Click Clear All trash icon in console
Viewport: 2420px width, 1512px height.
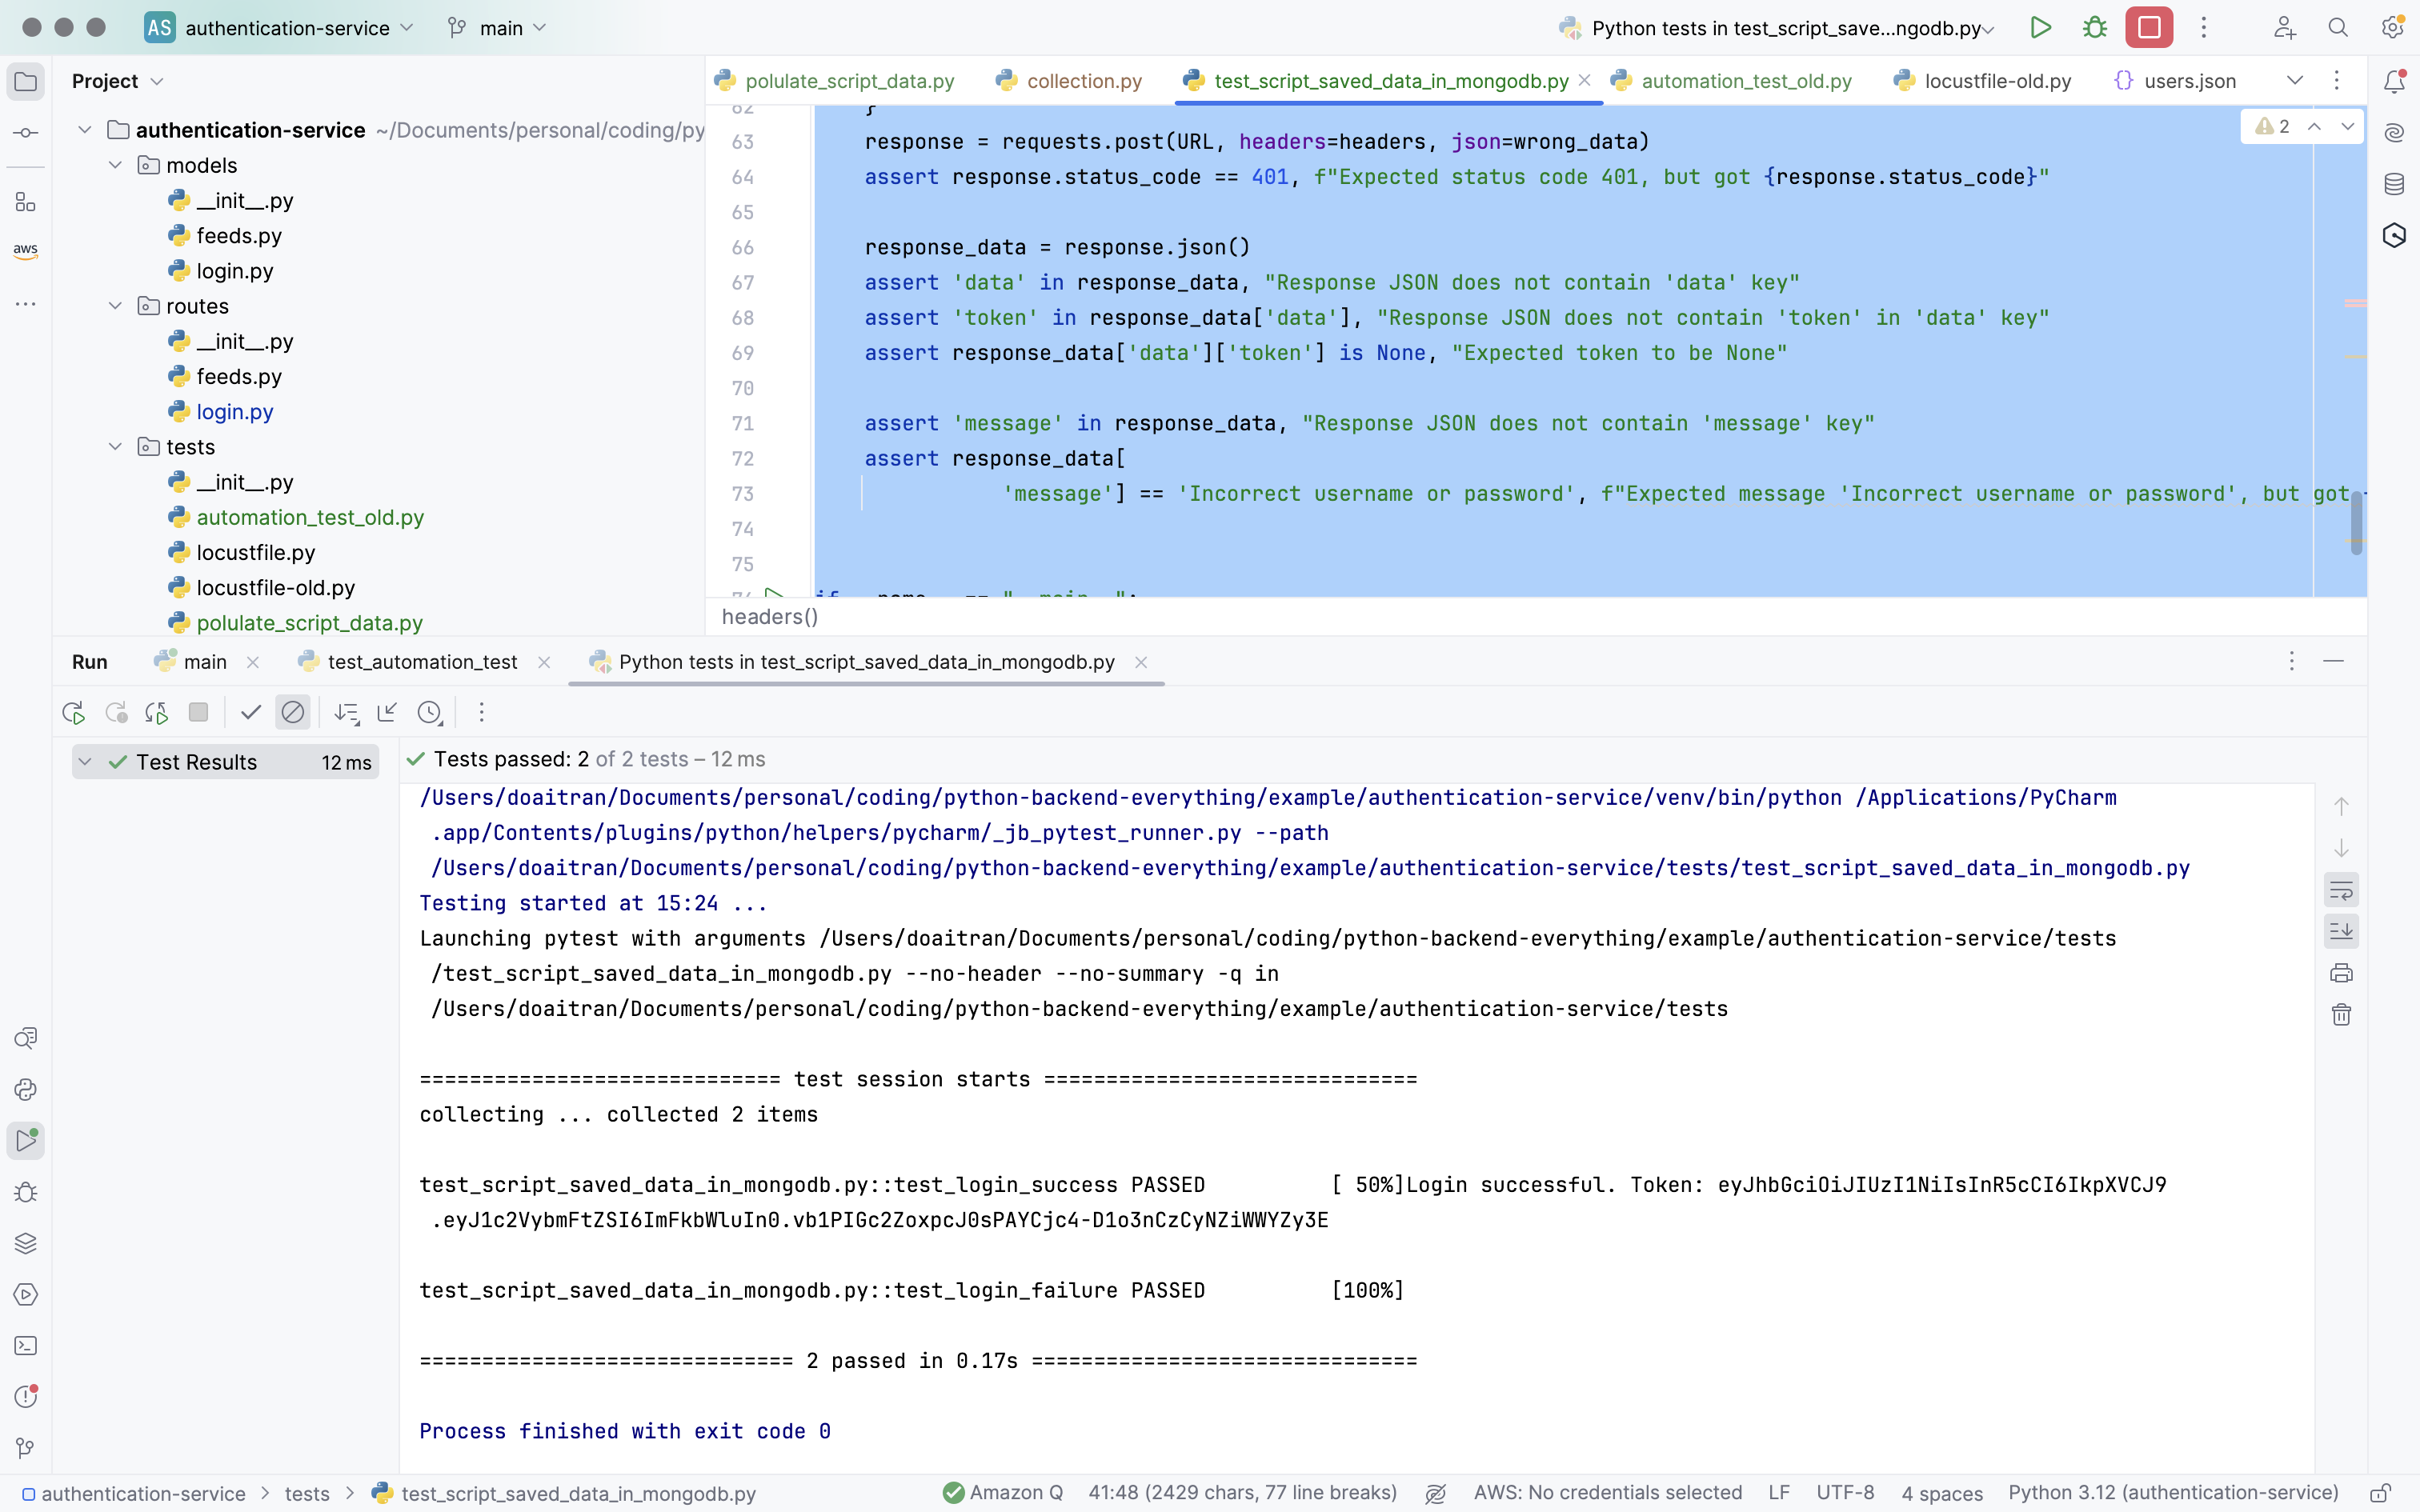(2341, 1015)
